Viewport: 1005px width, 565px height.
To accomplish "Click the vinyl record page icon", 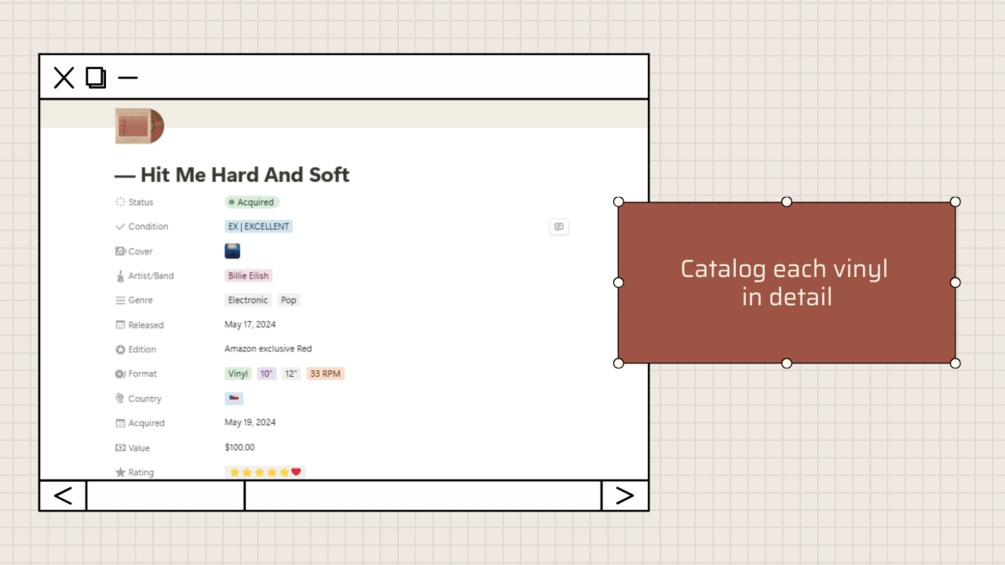I will (x=140, y=126).
